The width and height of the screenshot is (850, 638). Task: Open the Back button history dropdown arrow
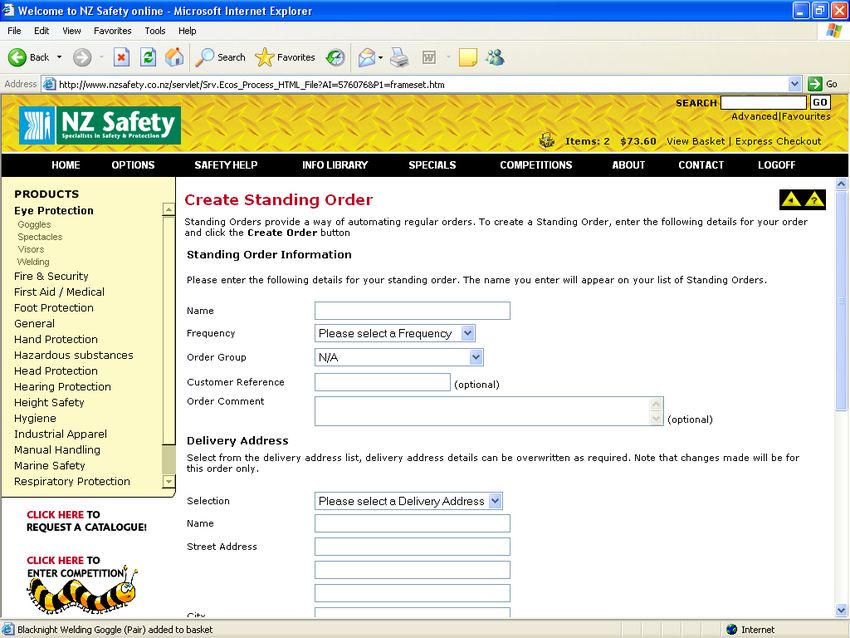pos(59,57)
